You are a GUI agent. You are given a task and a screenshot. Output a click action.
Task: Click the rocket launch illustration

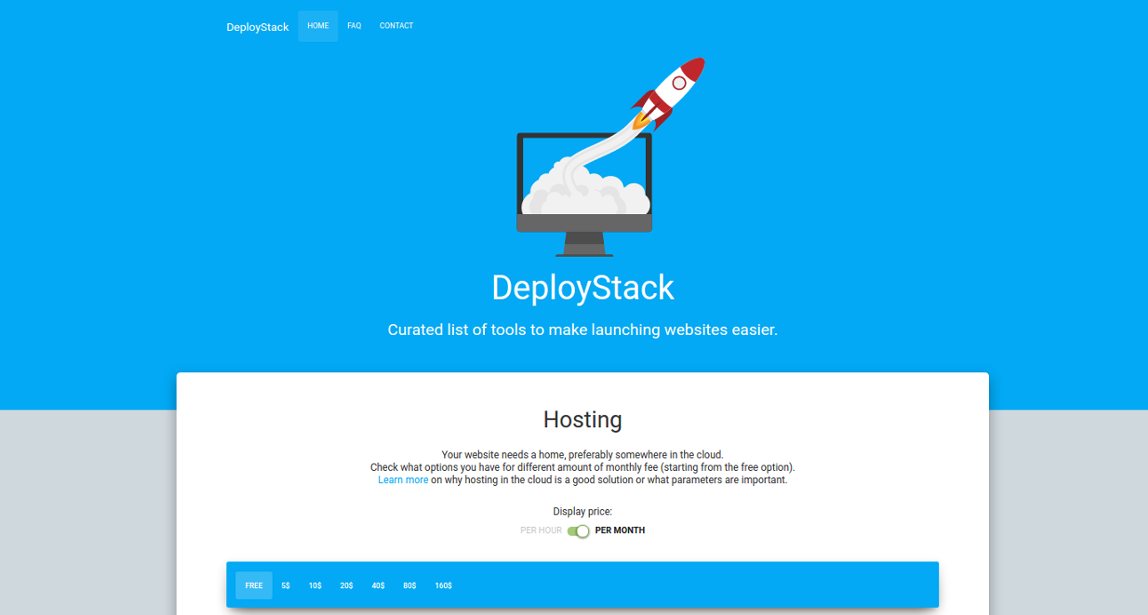(x=668, y=90)
